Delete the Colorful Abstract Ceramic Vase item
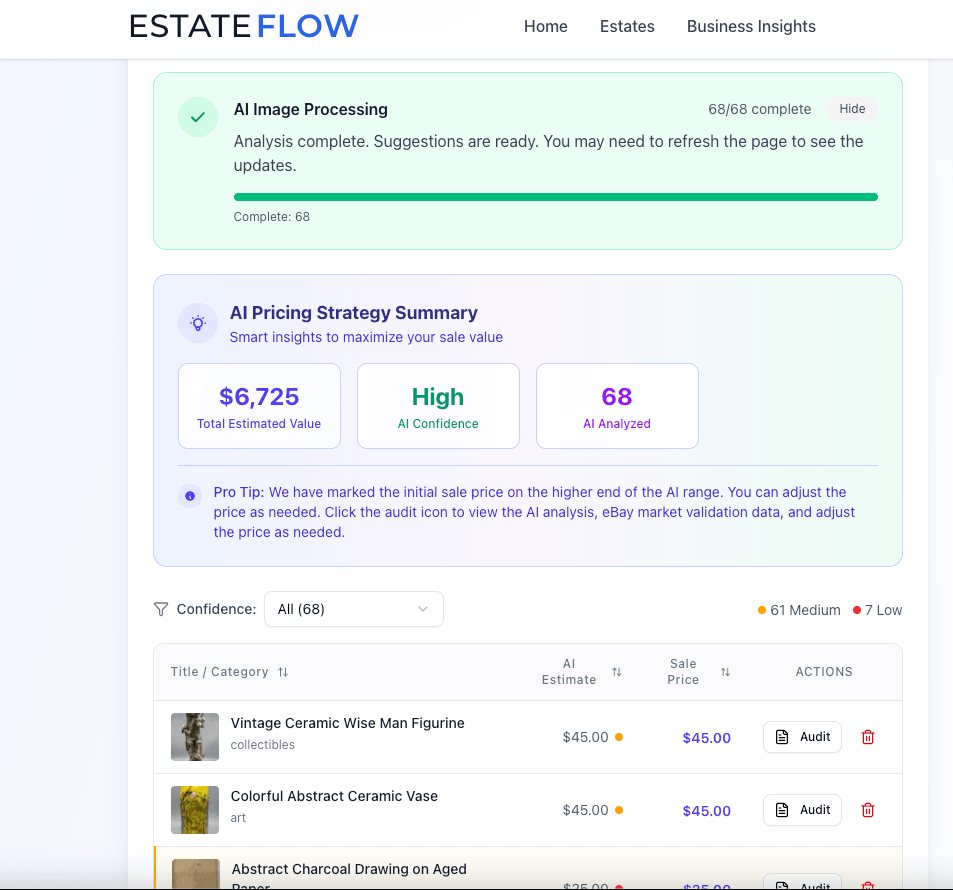 click(x=868, y=810)
